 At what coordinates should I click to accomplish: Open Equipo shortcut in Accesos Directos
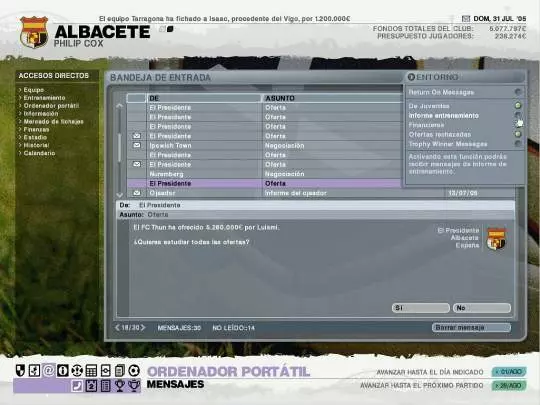(x=33, y=90)
